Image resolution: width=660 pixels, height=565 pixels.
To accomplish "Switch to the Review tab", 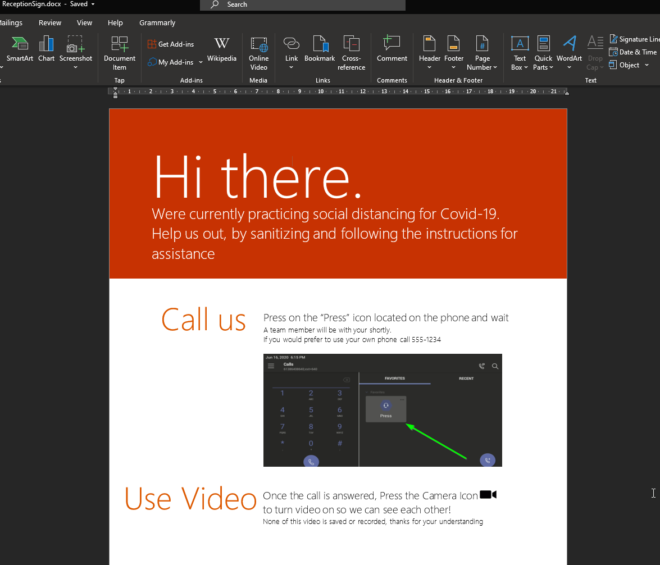I will pyautogui.click(x=50, y=22).
